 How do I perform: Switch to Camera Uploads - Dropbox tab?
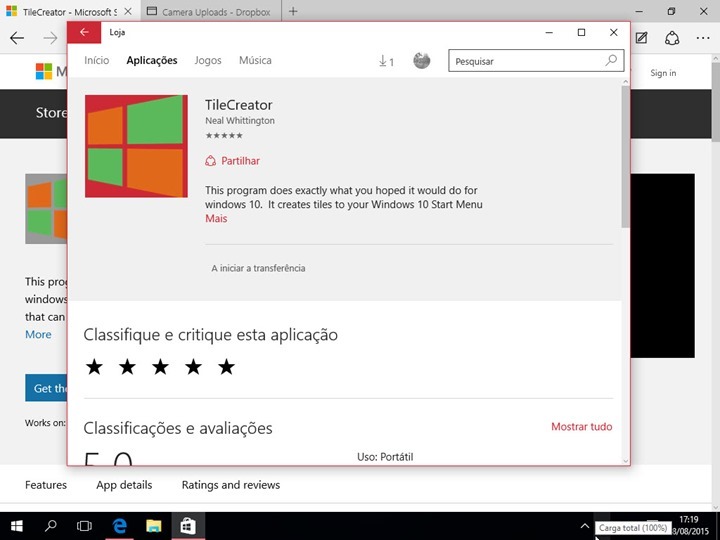click(x=211, y=11)
